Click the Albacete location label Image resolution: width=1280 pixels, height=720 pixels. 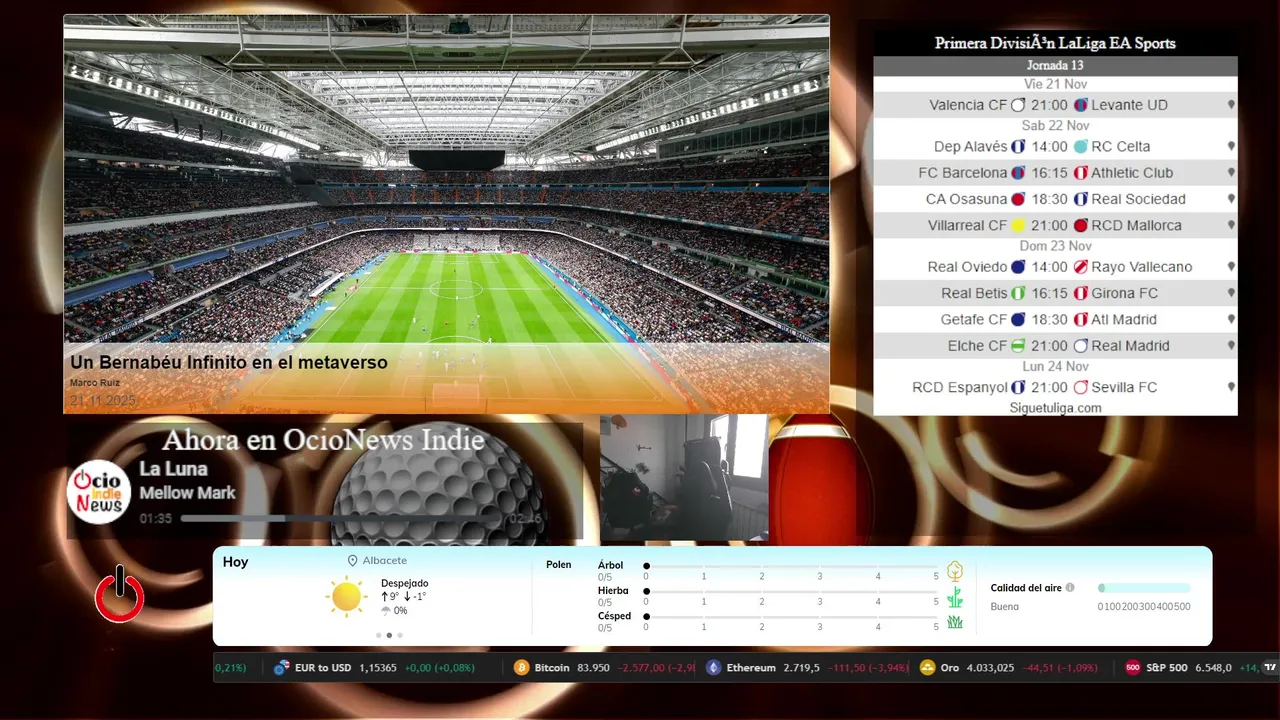[384, 561]
